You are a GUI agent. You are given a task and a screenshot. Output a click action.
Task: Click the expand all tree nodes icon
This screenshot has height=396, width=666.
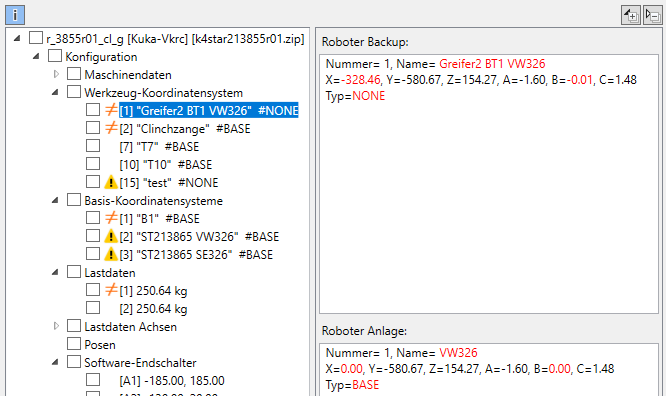[x=631, y=15]
